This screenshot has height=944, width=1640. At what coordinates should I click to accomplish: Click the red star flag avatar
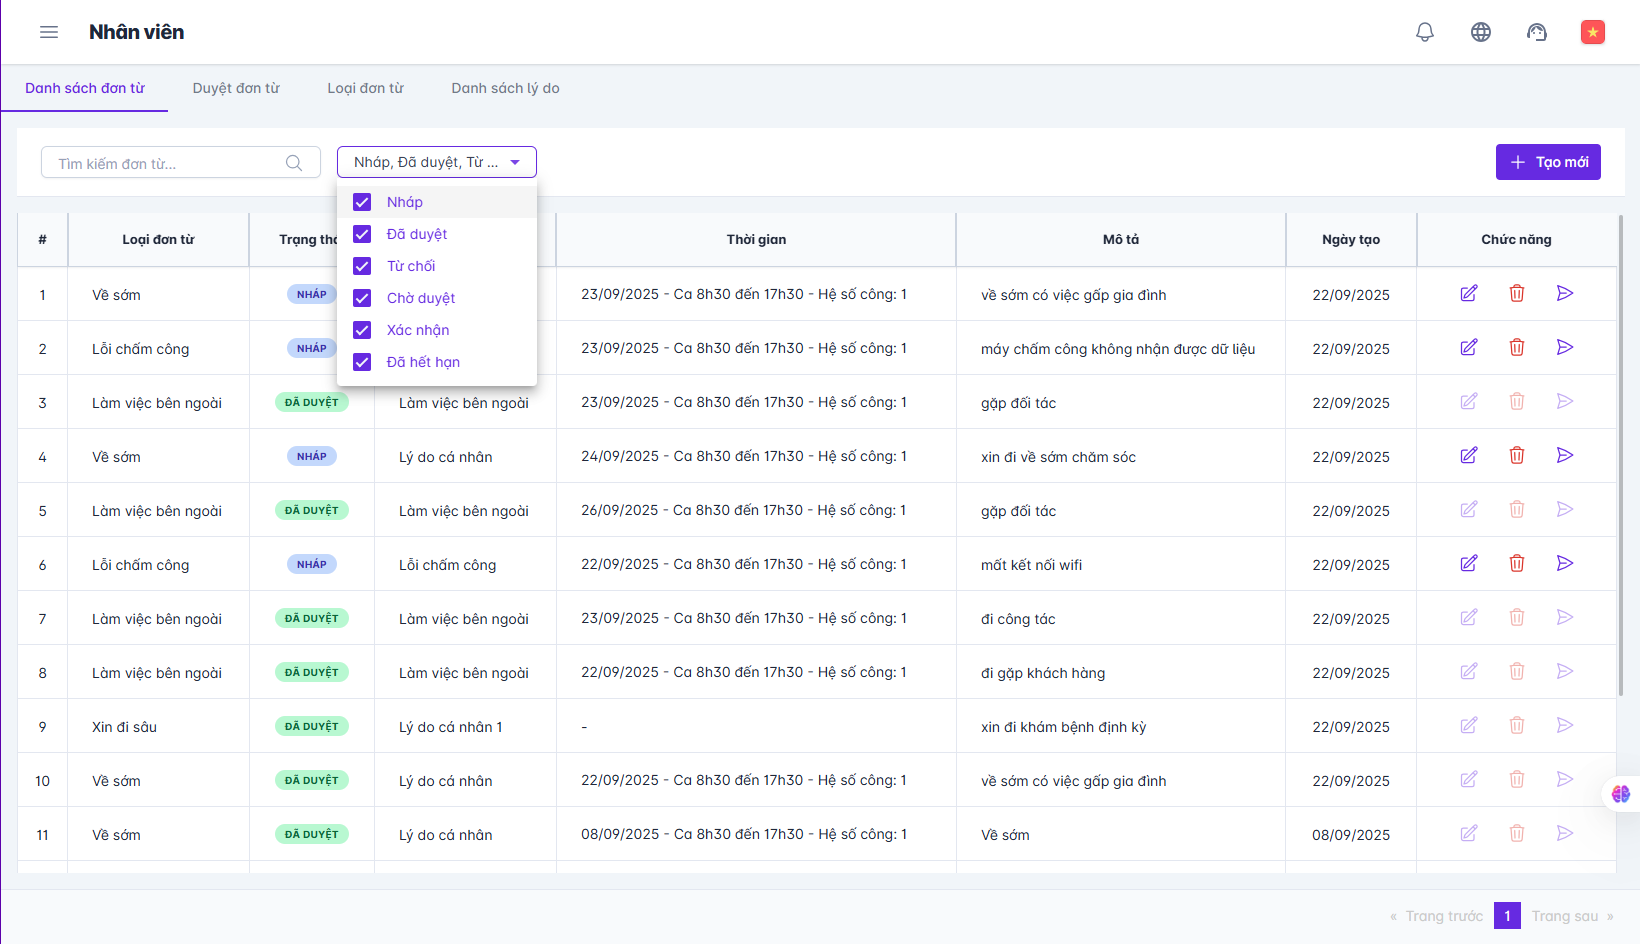(1593, 32)
